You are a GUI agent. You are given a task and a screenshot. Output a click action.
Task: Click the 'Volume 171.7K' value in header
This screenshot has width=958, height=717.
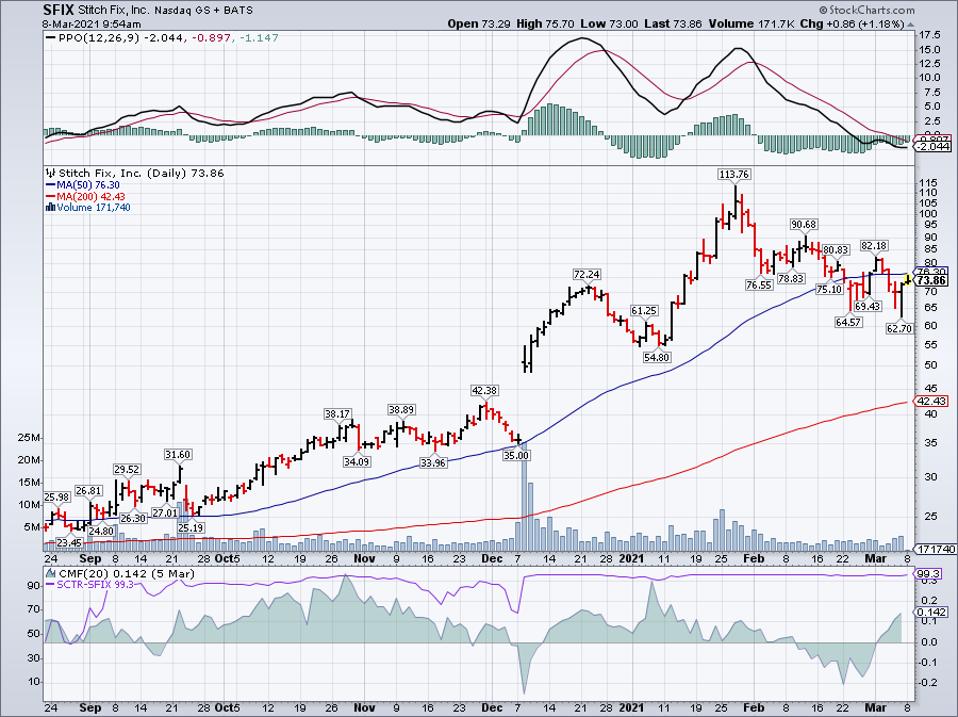(x=751, y=24)
